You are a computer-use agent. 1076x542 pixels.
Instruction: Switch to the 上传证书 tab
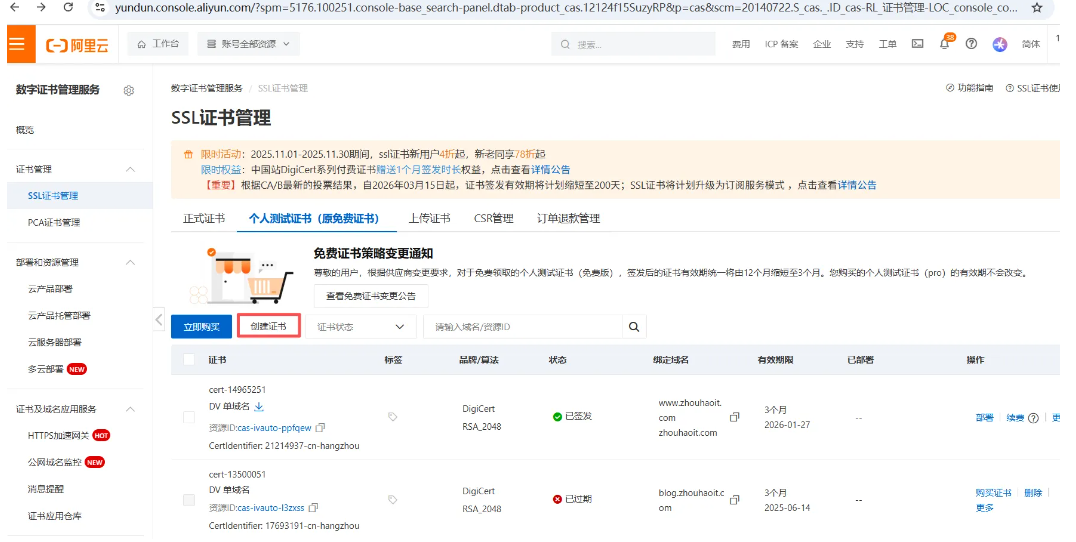429,218
